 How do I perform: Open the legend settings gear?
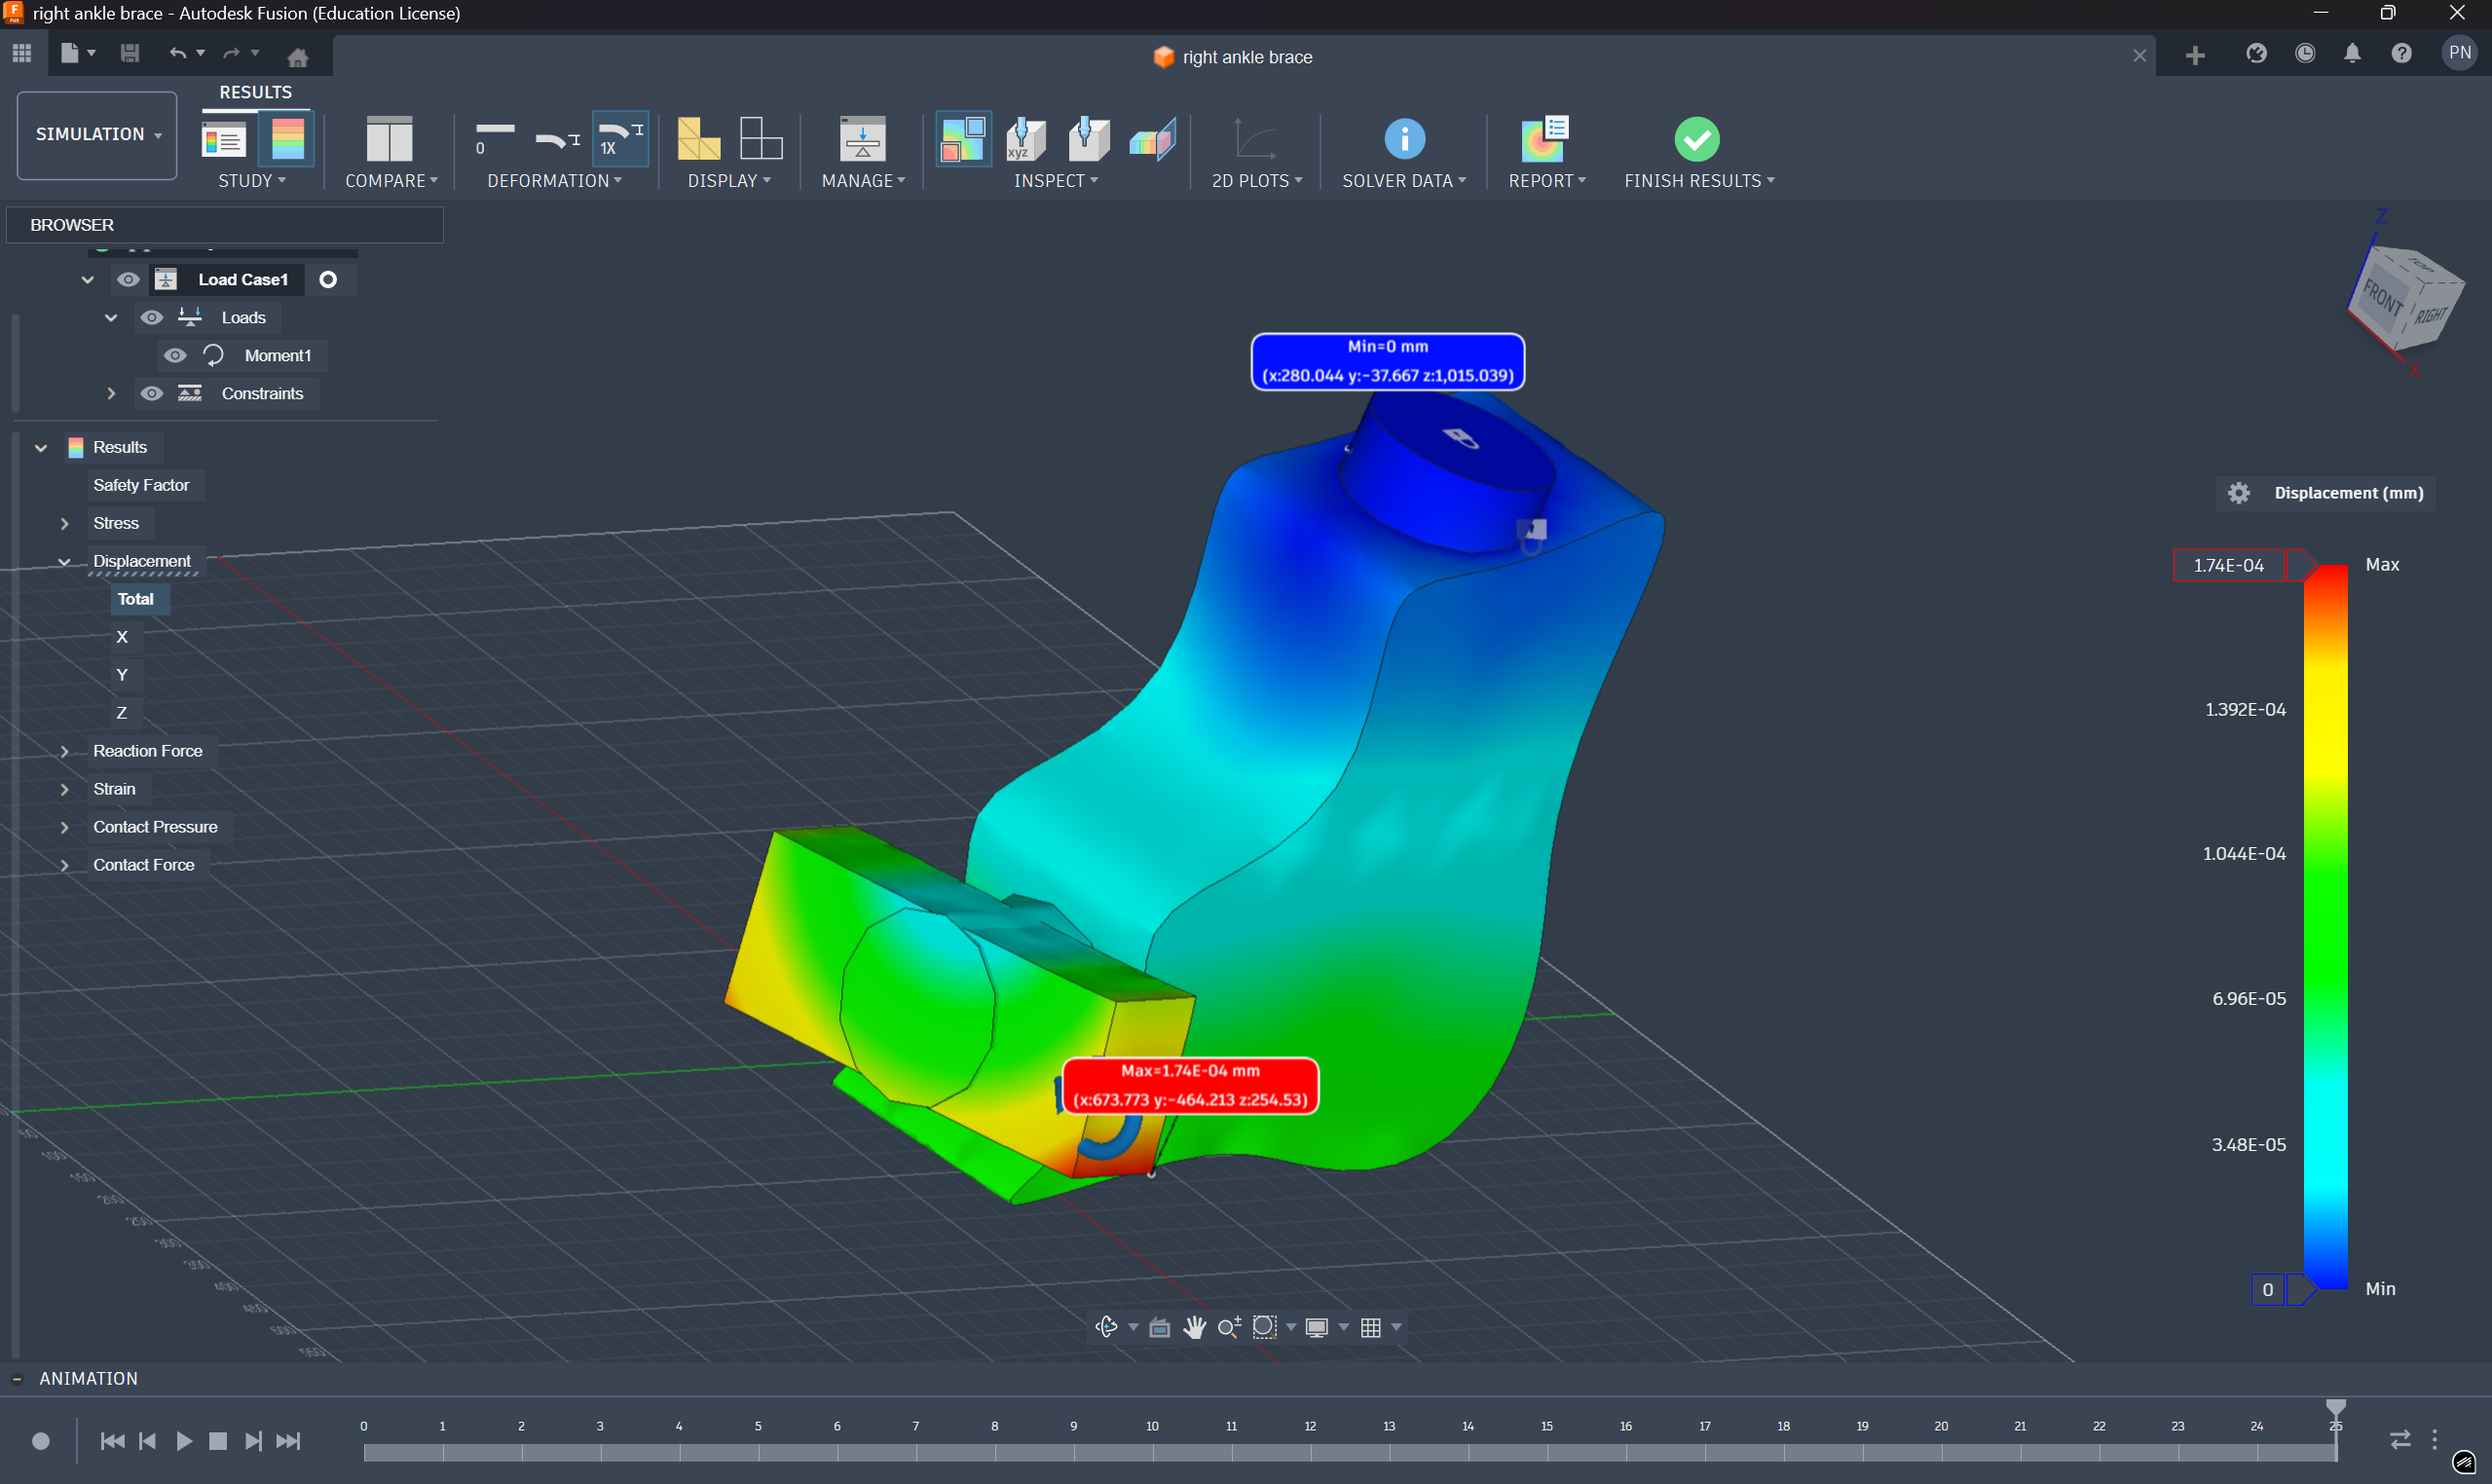click(2239, 492)
